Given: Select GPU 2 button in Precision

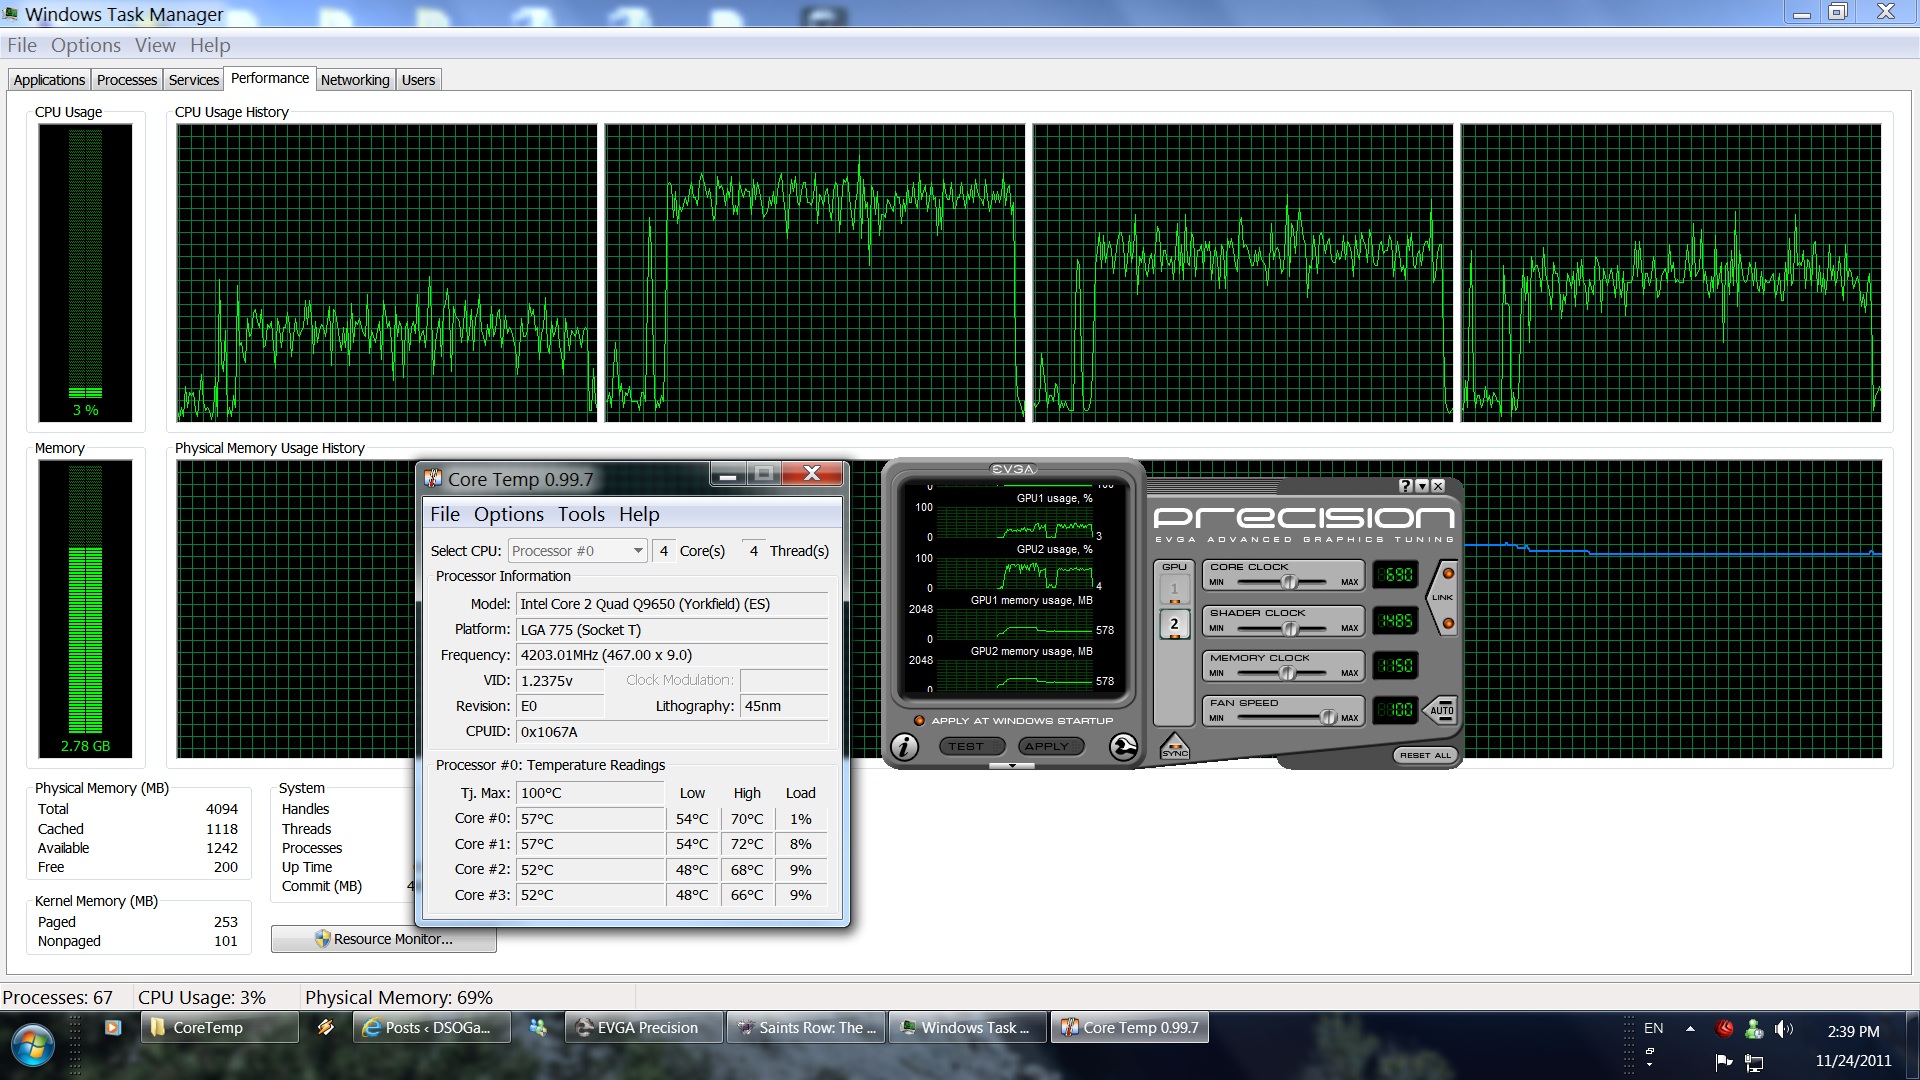Looking at the screenshot, I should [1174, 624].
